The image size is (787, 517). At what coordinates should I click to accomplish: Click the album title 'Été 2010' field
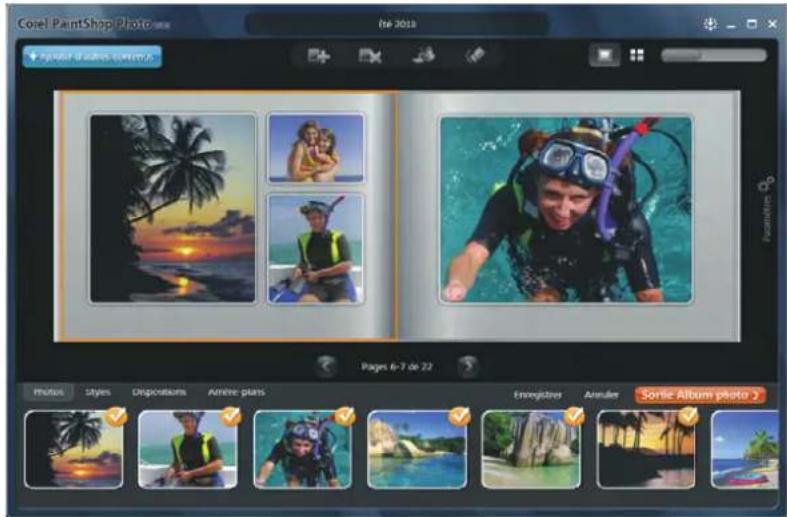point(397,24)
